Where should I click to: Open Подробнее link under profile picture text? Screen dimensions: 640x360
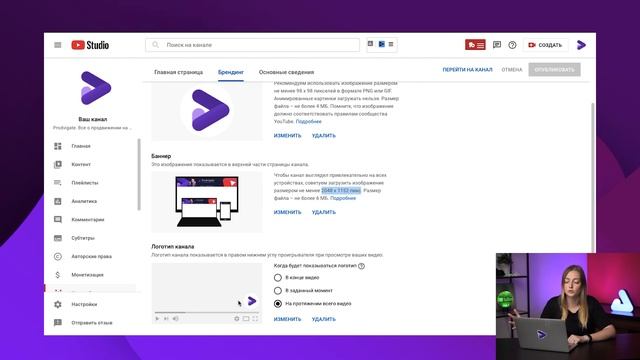click(309, 122)
